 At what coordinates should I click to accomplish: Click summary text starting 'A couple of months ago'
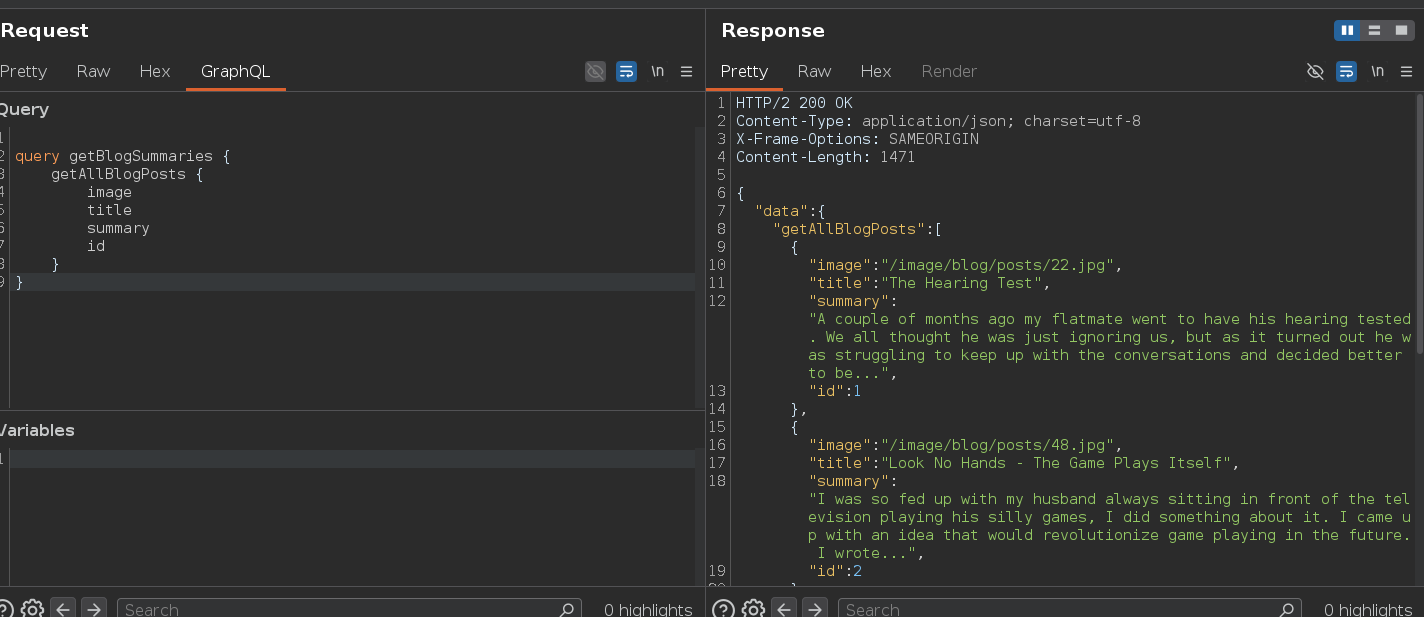click(x=1110, y=346)
